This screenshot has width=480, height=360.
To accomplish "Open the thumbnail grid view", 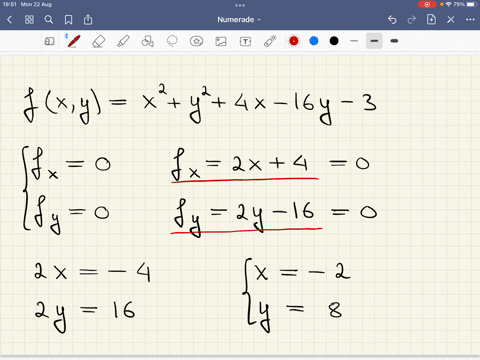I will pyautogui.click(x=29, y=20).
